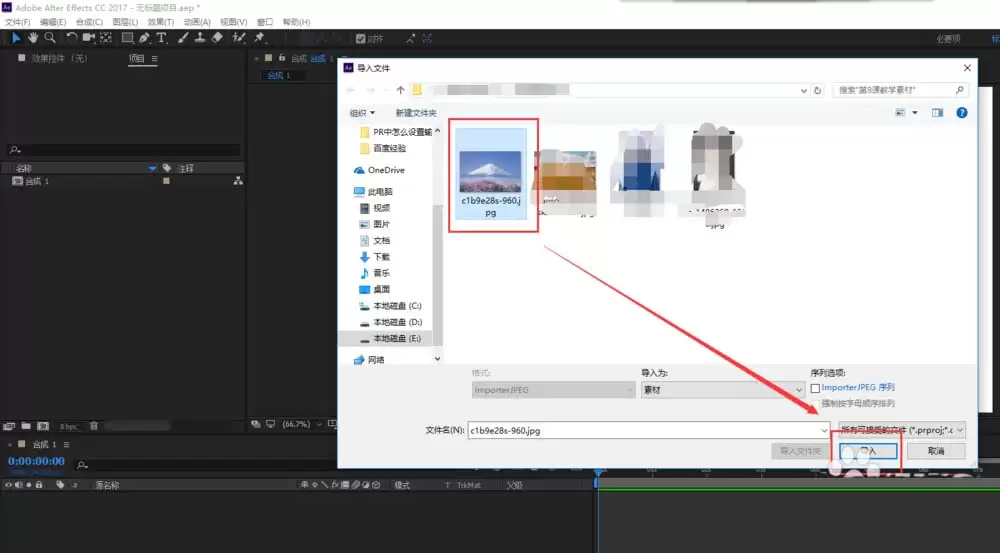Open the Composition menu
The width and height of the screenshot is (1000, 553).
click(x=89, y=22)
